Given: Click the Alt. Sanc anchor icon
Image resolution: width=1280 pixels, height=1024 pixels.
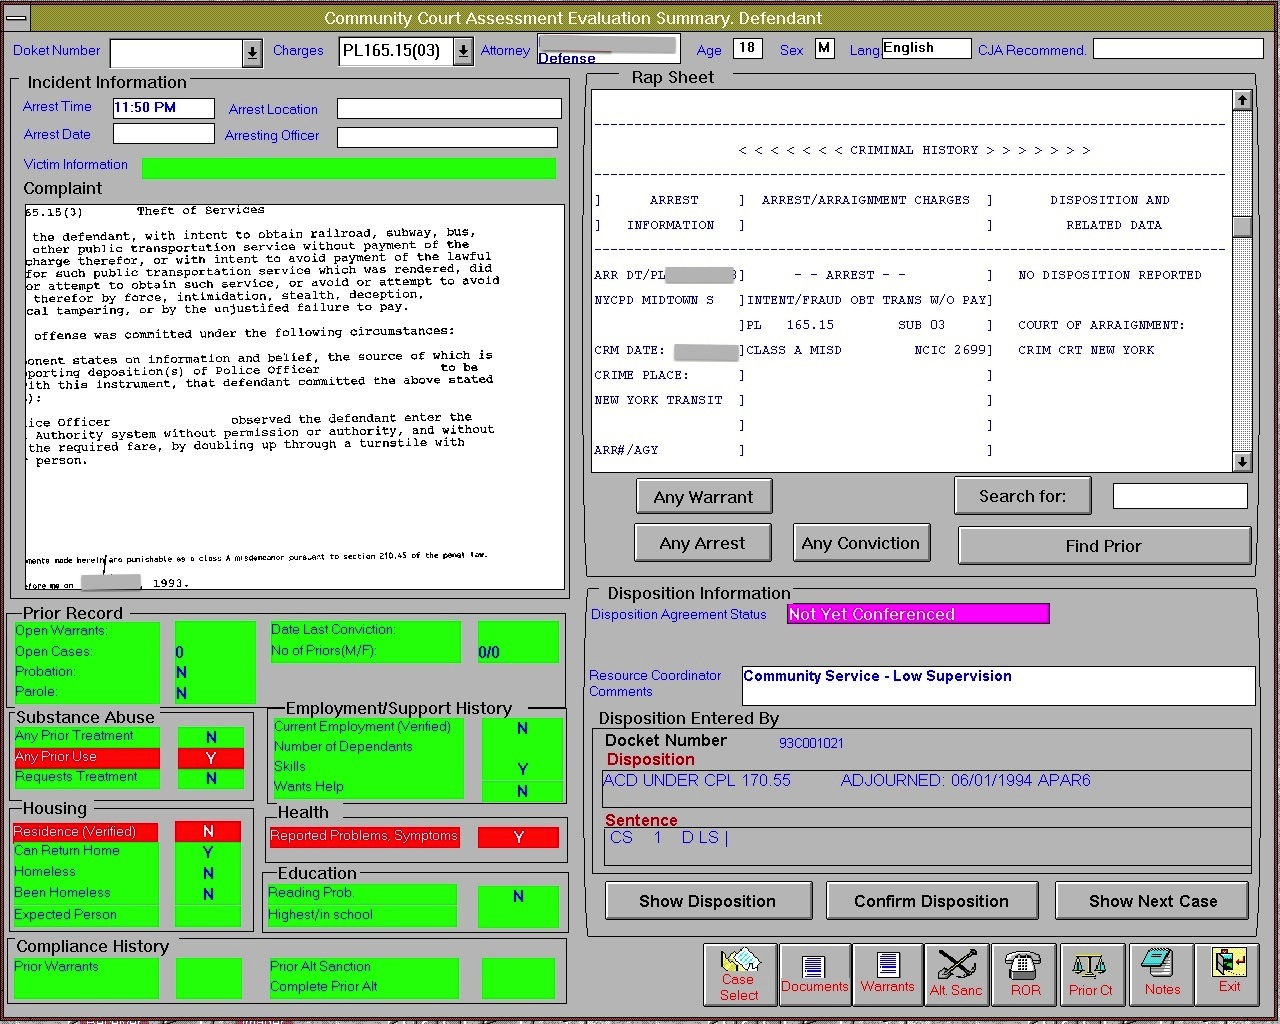Looking at the screenshot, I should click(956, 974).
